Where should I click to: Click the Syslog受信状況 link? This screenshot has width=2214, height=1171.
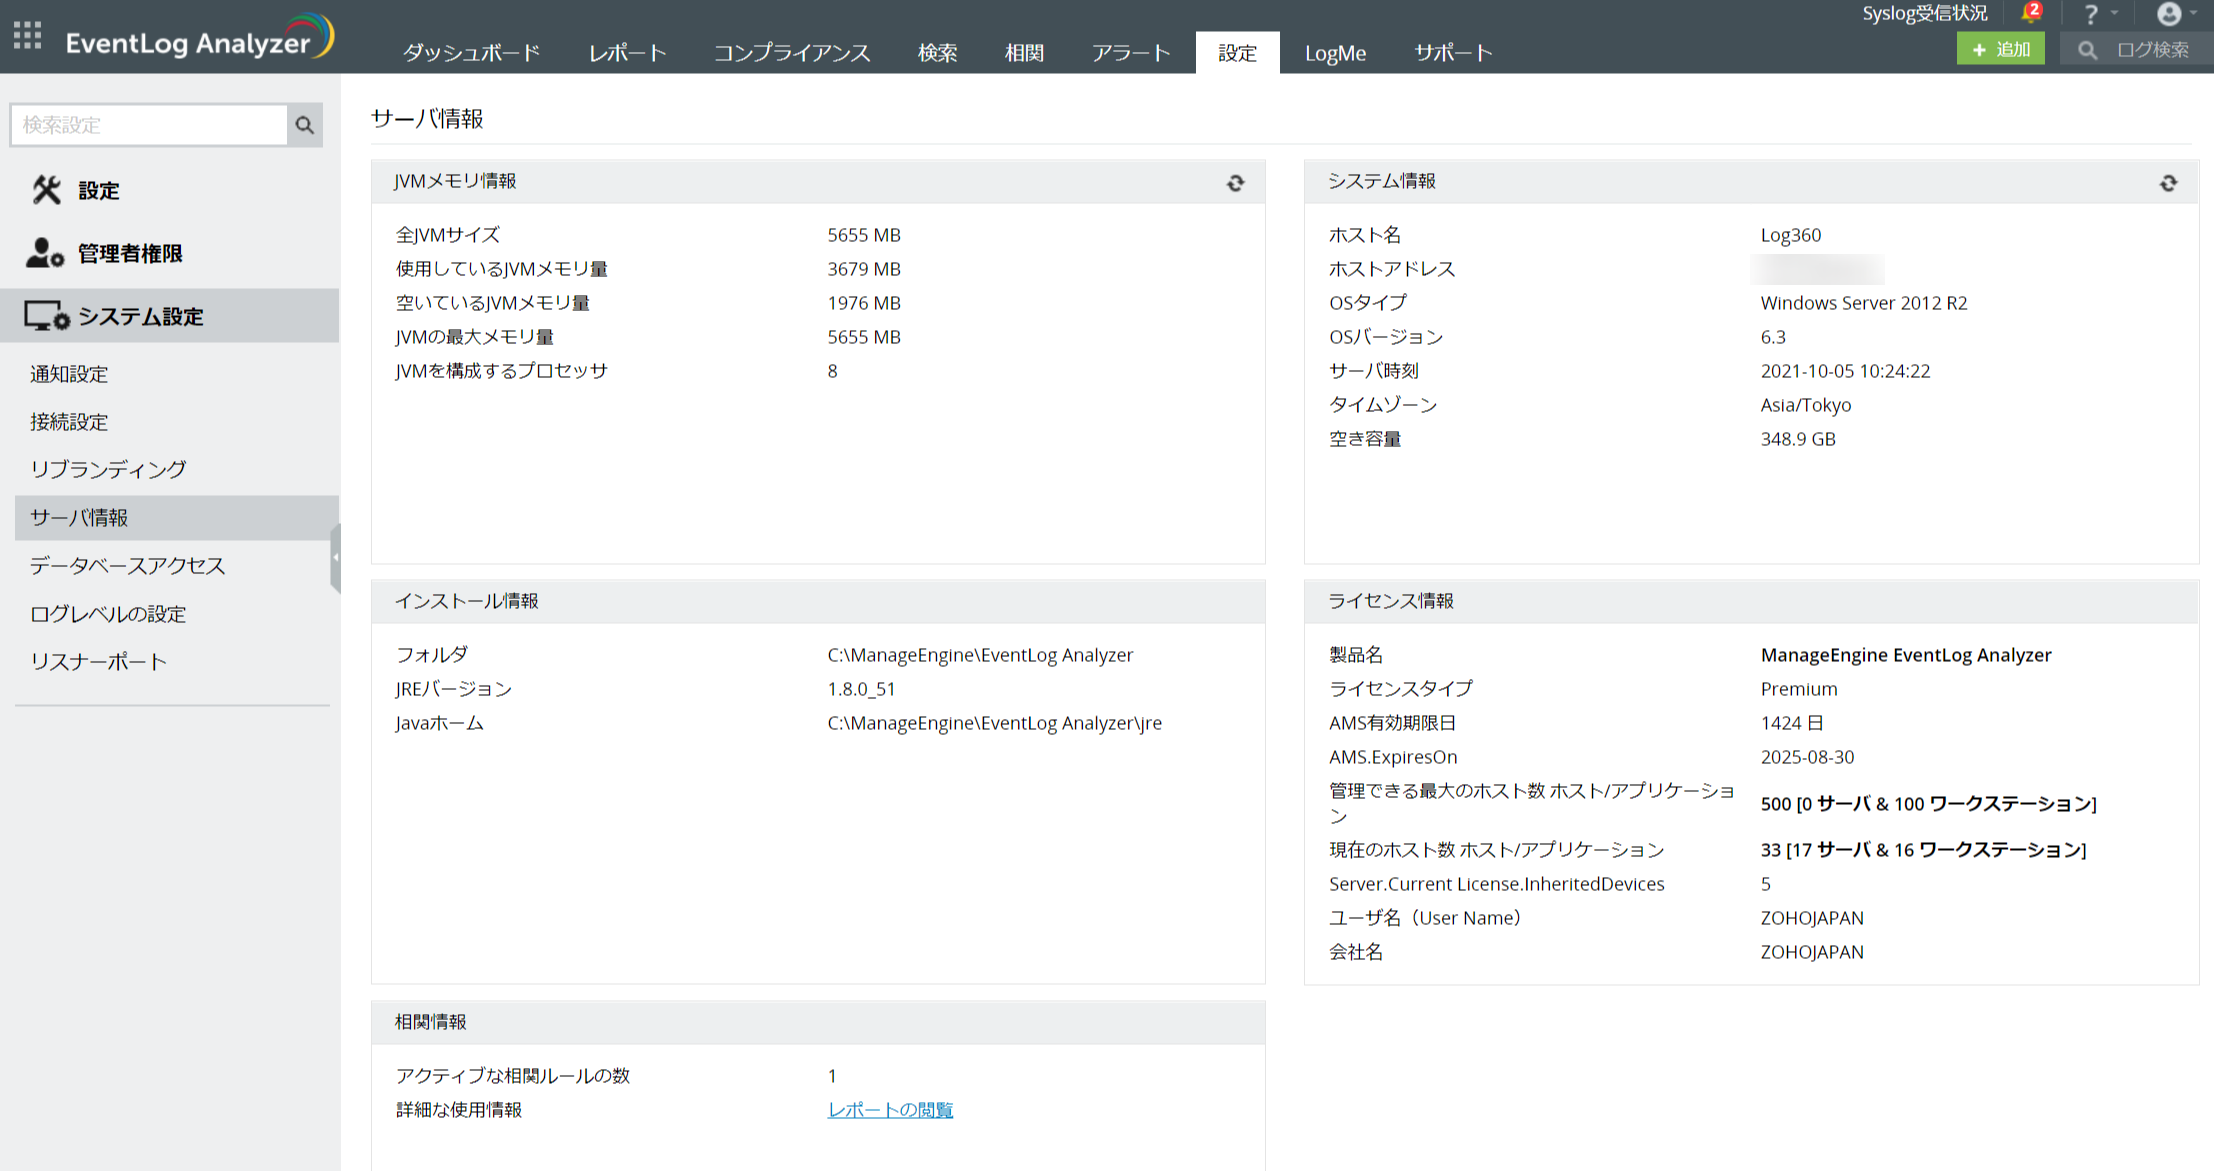tap(1924, 13)
